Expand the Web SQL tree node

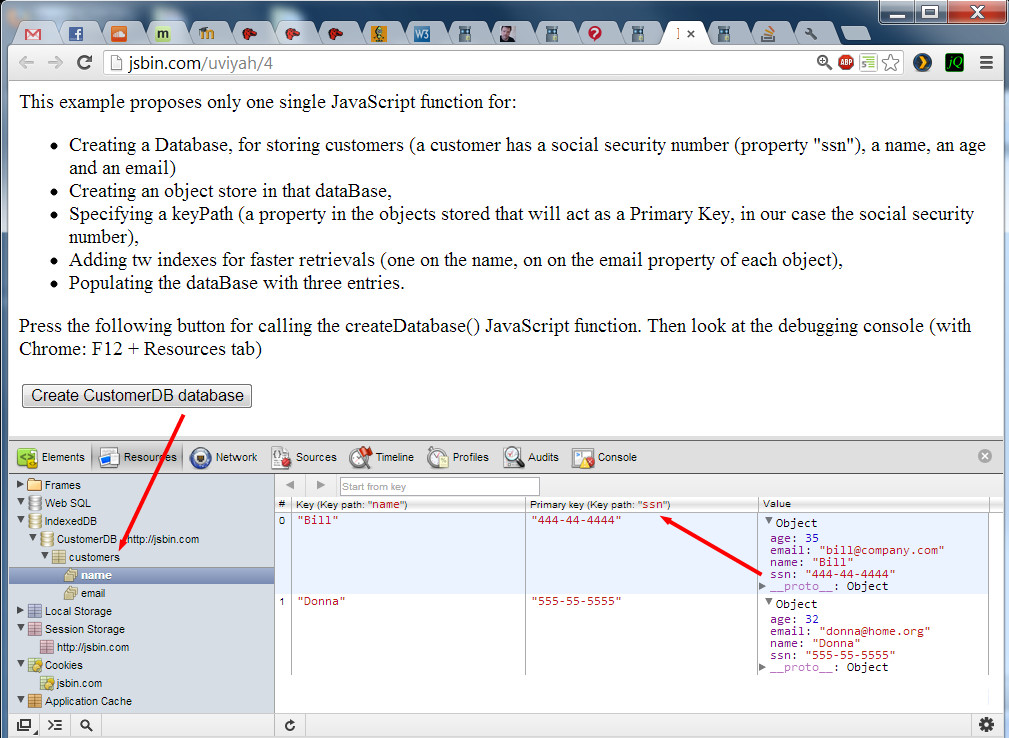(21, 503)
